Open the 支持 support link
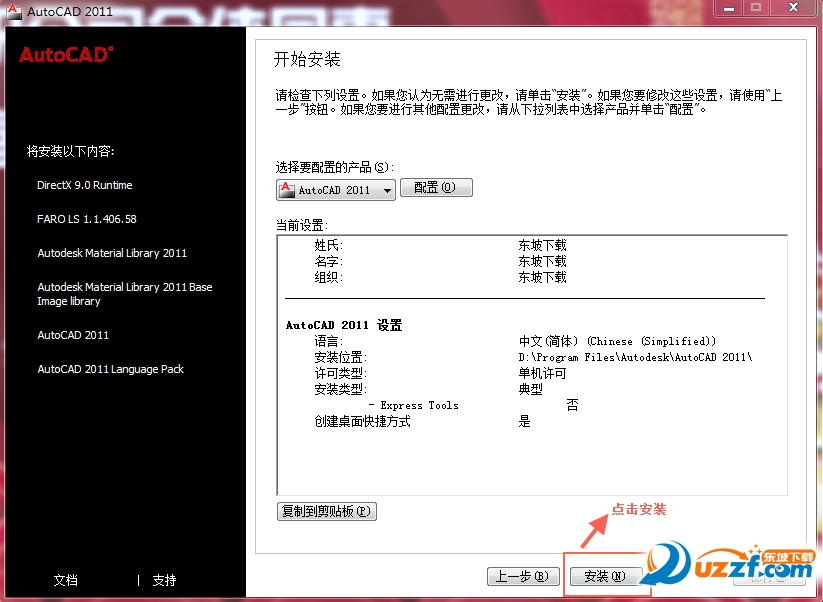This screenshot has width=823, height=602. click(164, 580)
